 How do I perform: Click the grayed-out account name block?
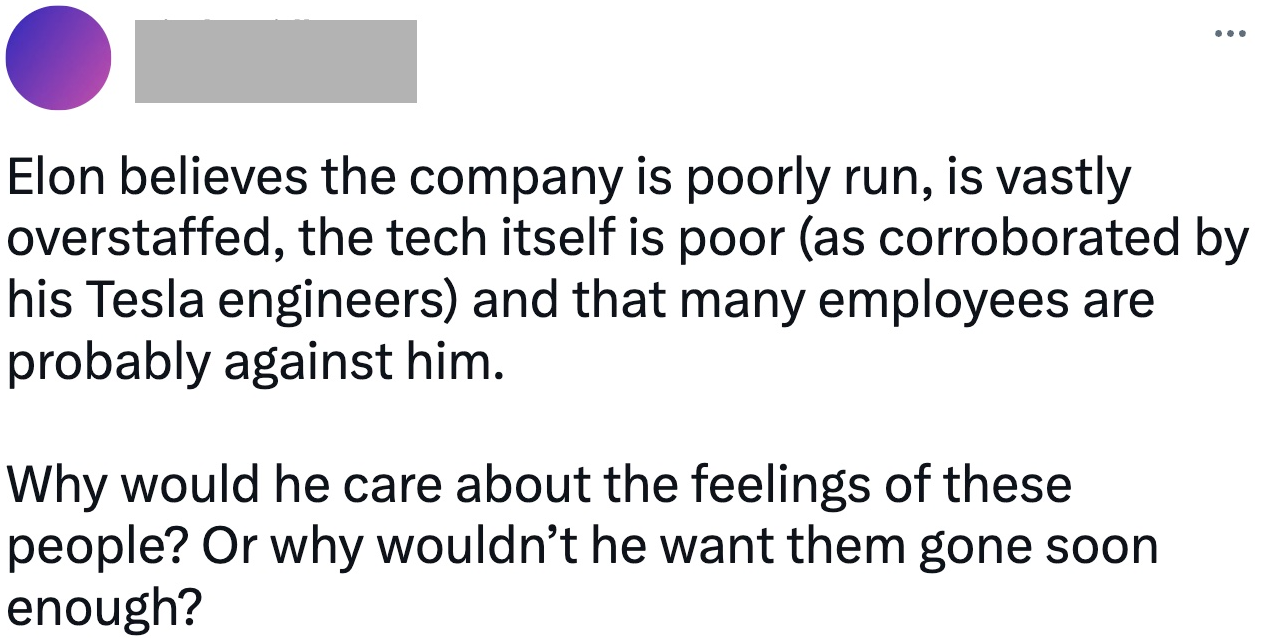[275, 62]
